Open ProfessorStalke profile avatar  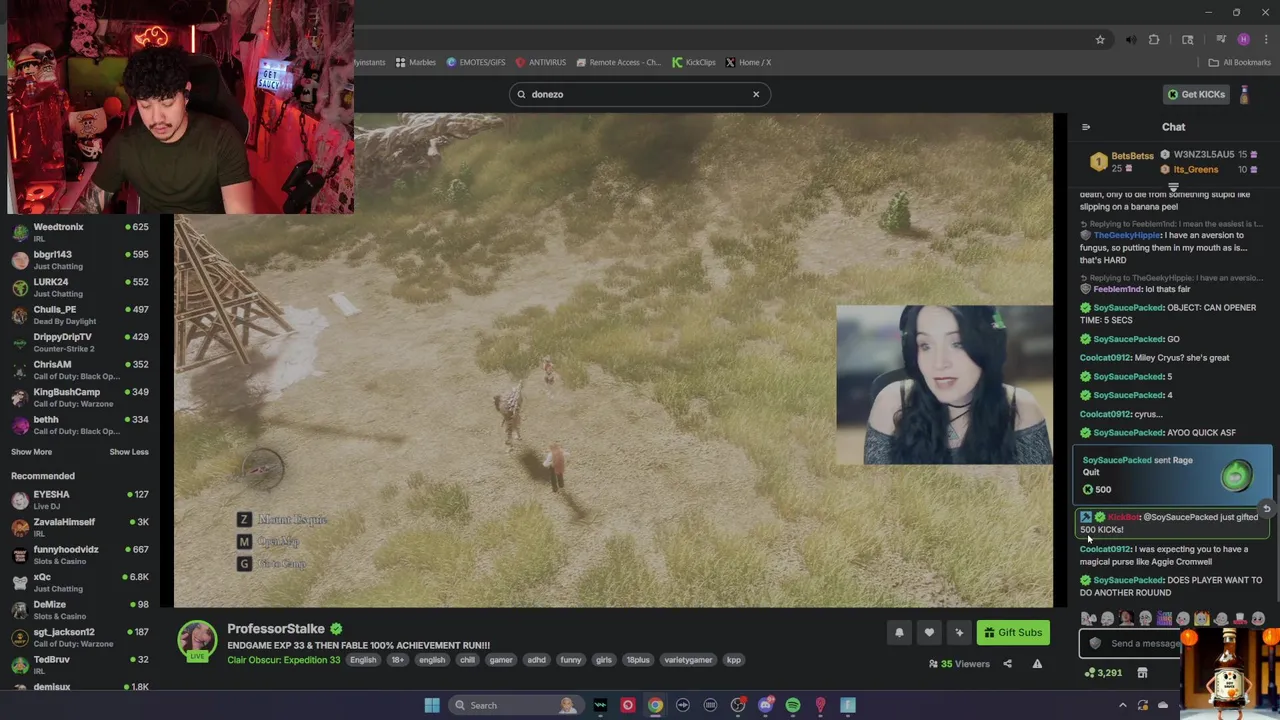[197, 641]
